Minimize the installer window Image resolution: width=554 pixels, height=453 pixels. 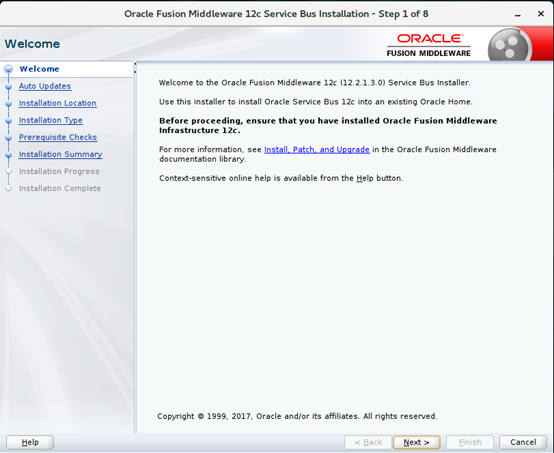pos(518,14)
